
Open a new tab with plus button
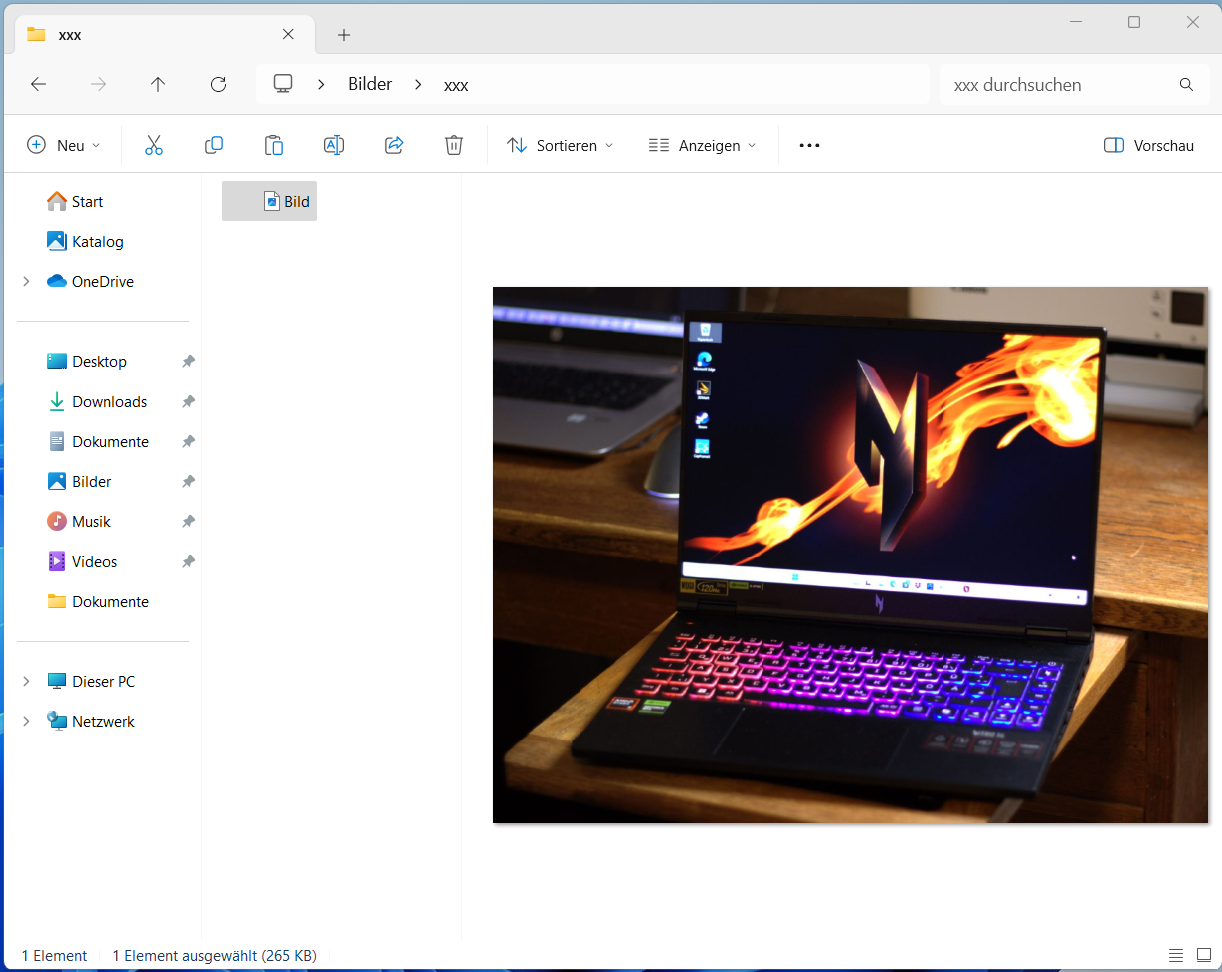[x=344, y=35]
